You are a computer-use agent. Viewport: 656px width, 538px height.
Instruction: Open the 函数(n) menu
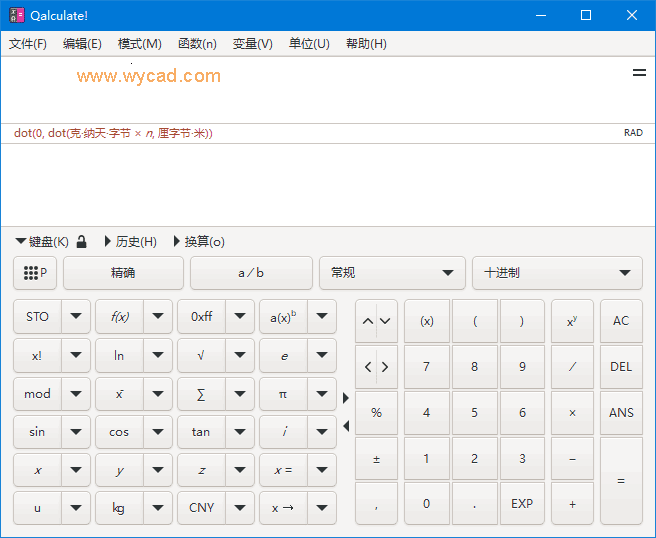[197, 44]
